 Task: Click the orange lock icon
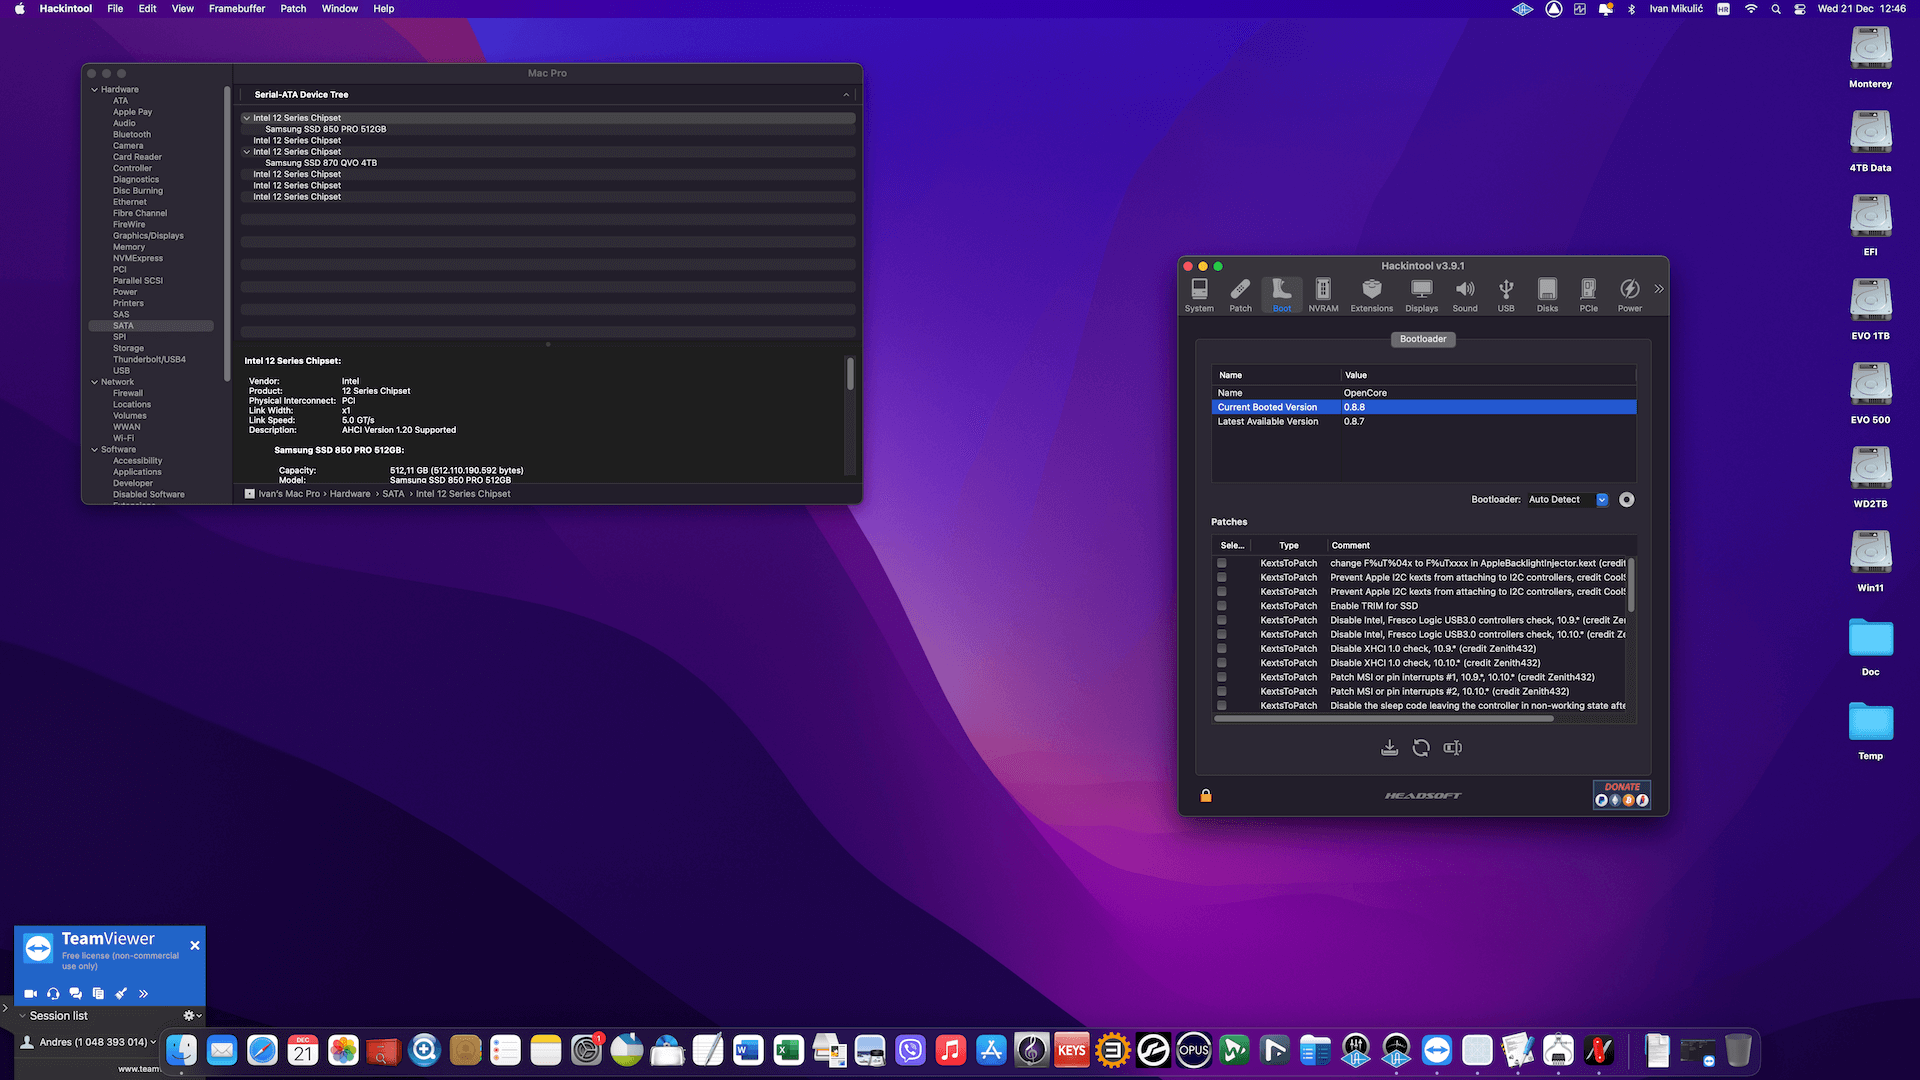pos(1206,796)
